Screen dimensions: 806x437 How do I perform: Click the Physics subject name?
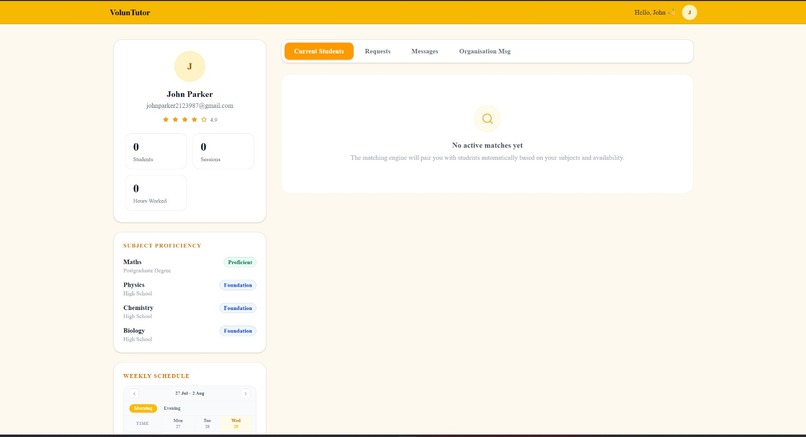click(x=134, y=285)
